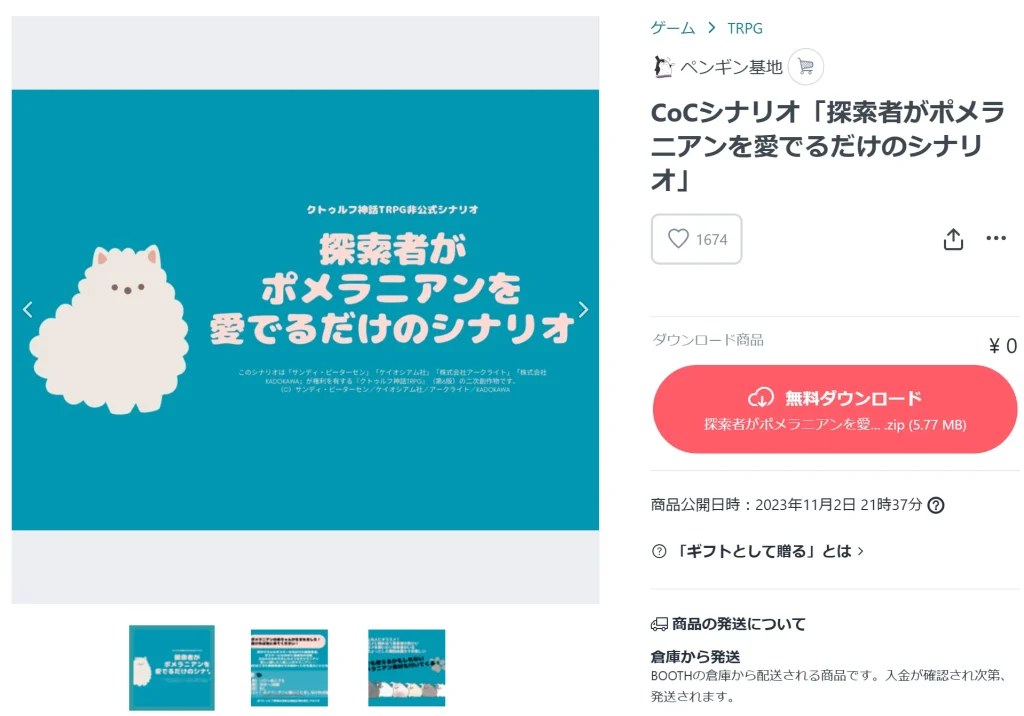
Task: Click the truck icon near 商品の発送について
Action: pyautogui.click(x=659, y=625)
